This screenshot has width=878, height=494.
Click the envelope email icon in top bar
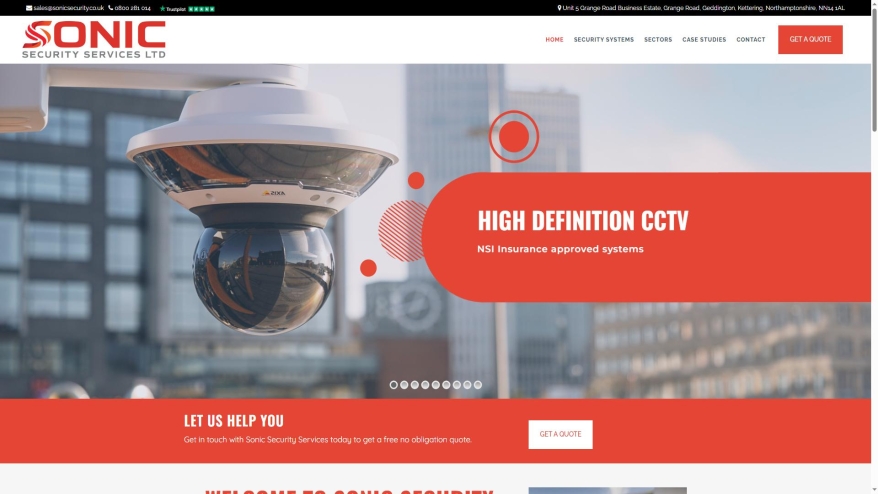29,8
